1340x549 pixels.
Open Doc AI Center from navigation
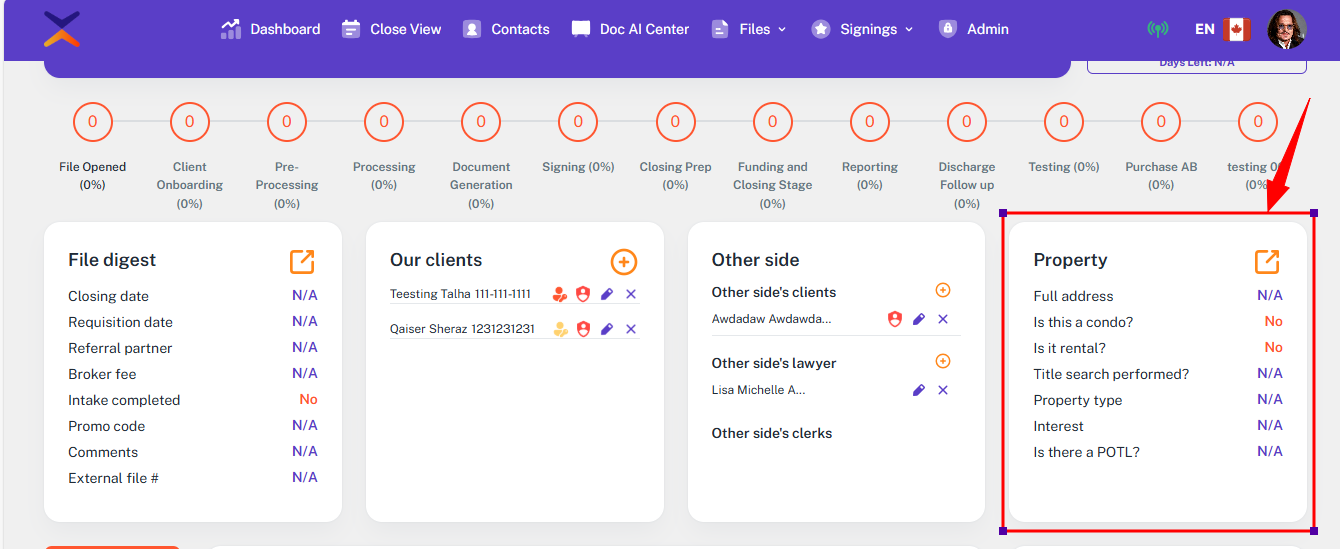point(630,29)
